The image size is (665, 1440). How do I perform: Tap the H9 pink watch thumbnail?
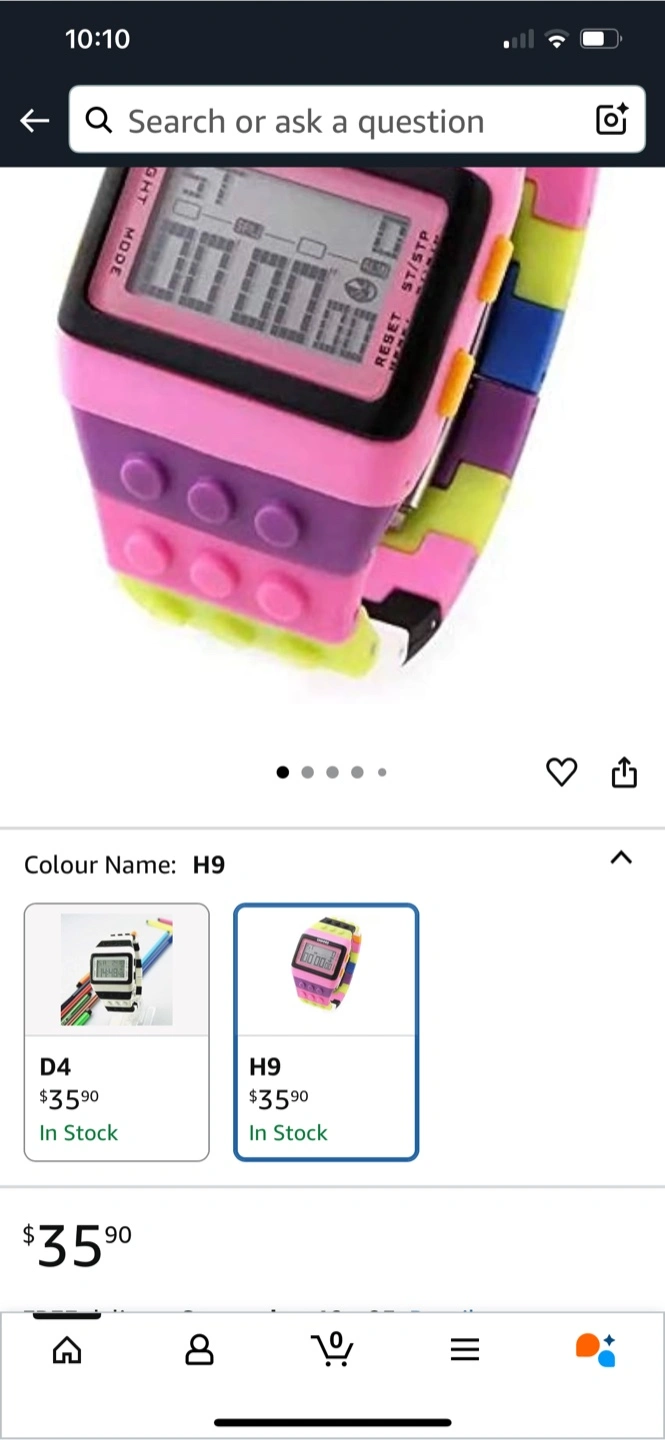(326, 964)
